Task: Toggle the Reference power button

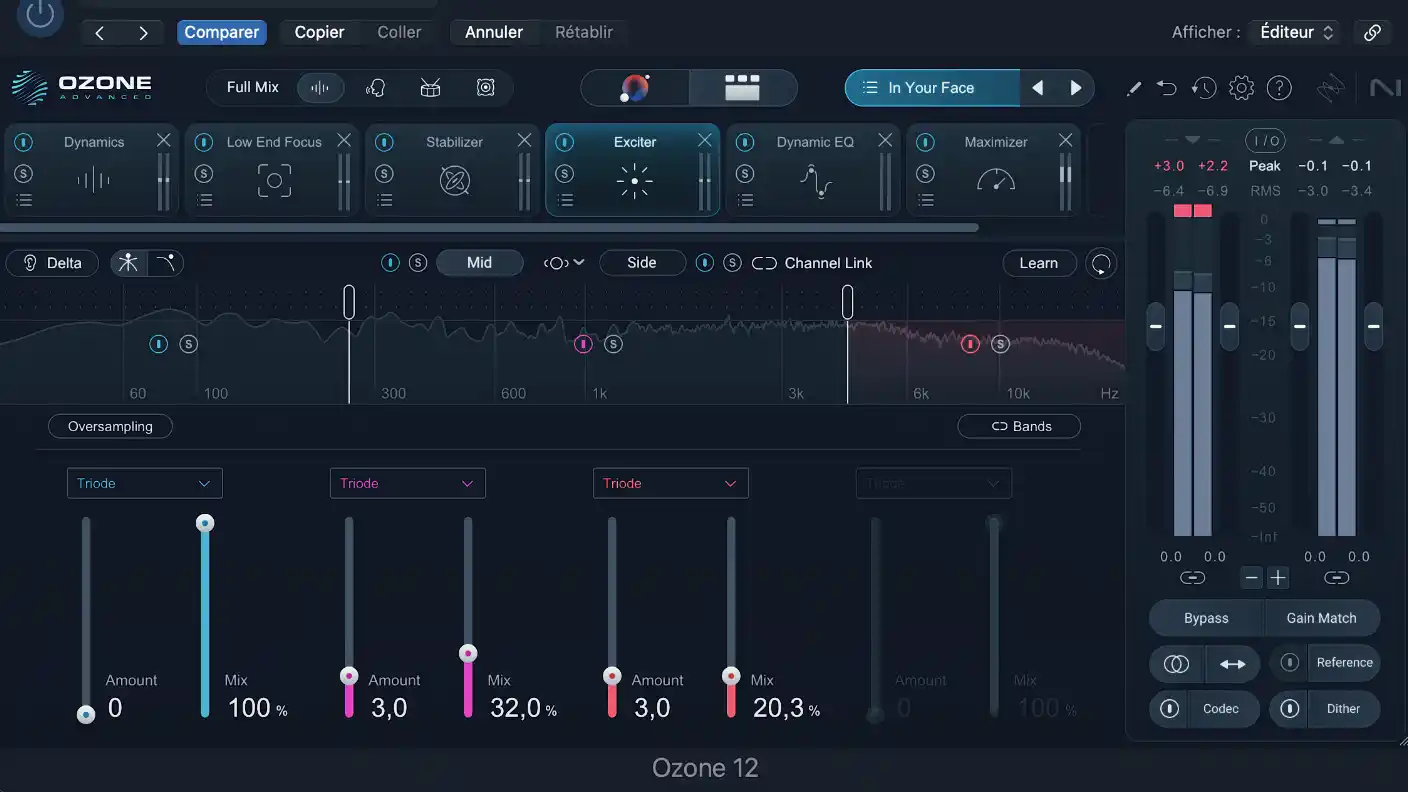Action: 1290,662
